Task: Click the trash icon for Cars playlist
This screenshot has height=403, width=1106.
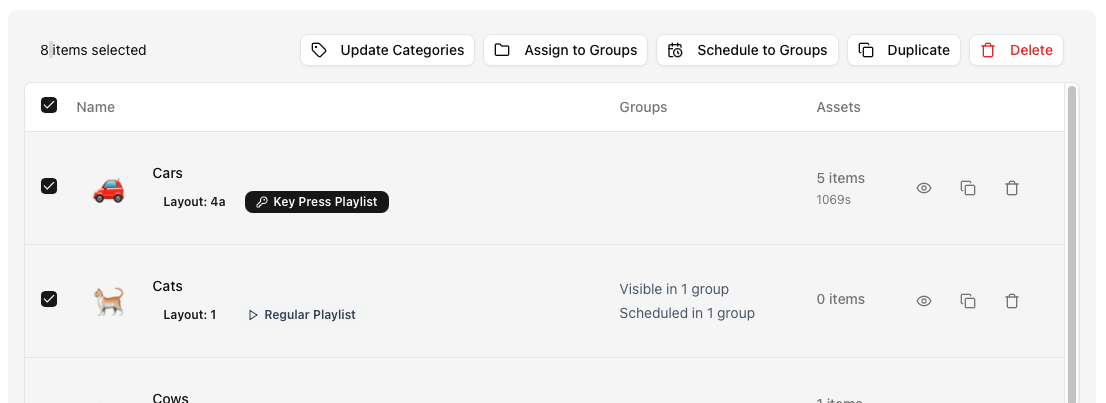Action: (x=1012, y=188)
